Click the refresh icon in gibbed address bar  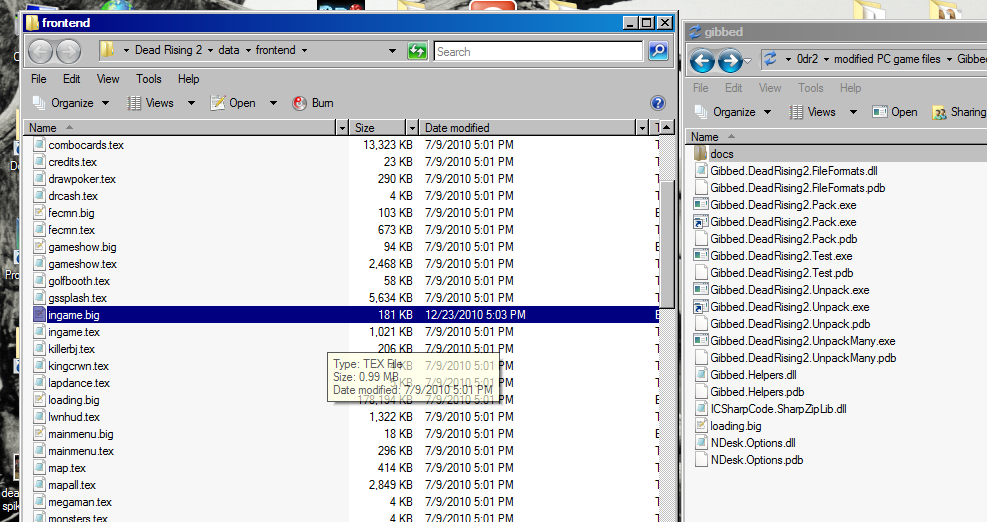pyautogui.click(x=770, y=59)
